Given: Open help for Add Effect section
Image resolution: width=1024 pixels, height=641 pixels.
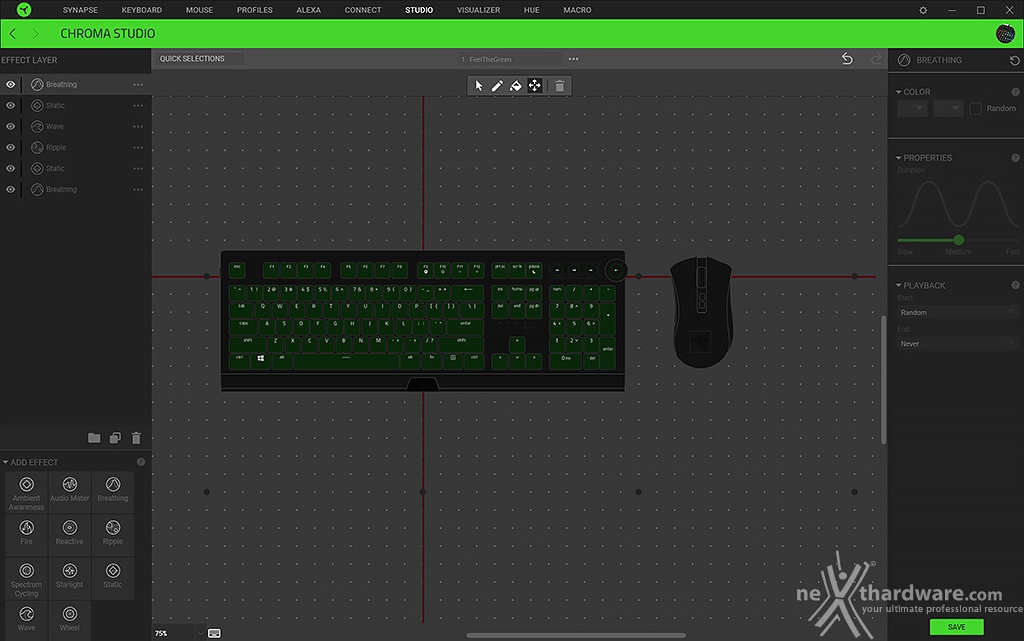Looking at the screenshot, I should 141,462.
